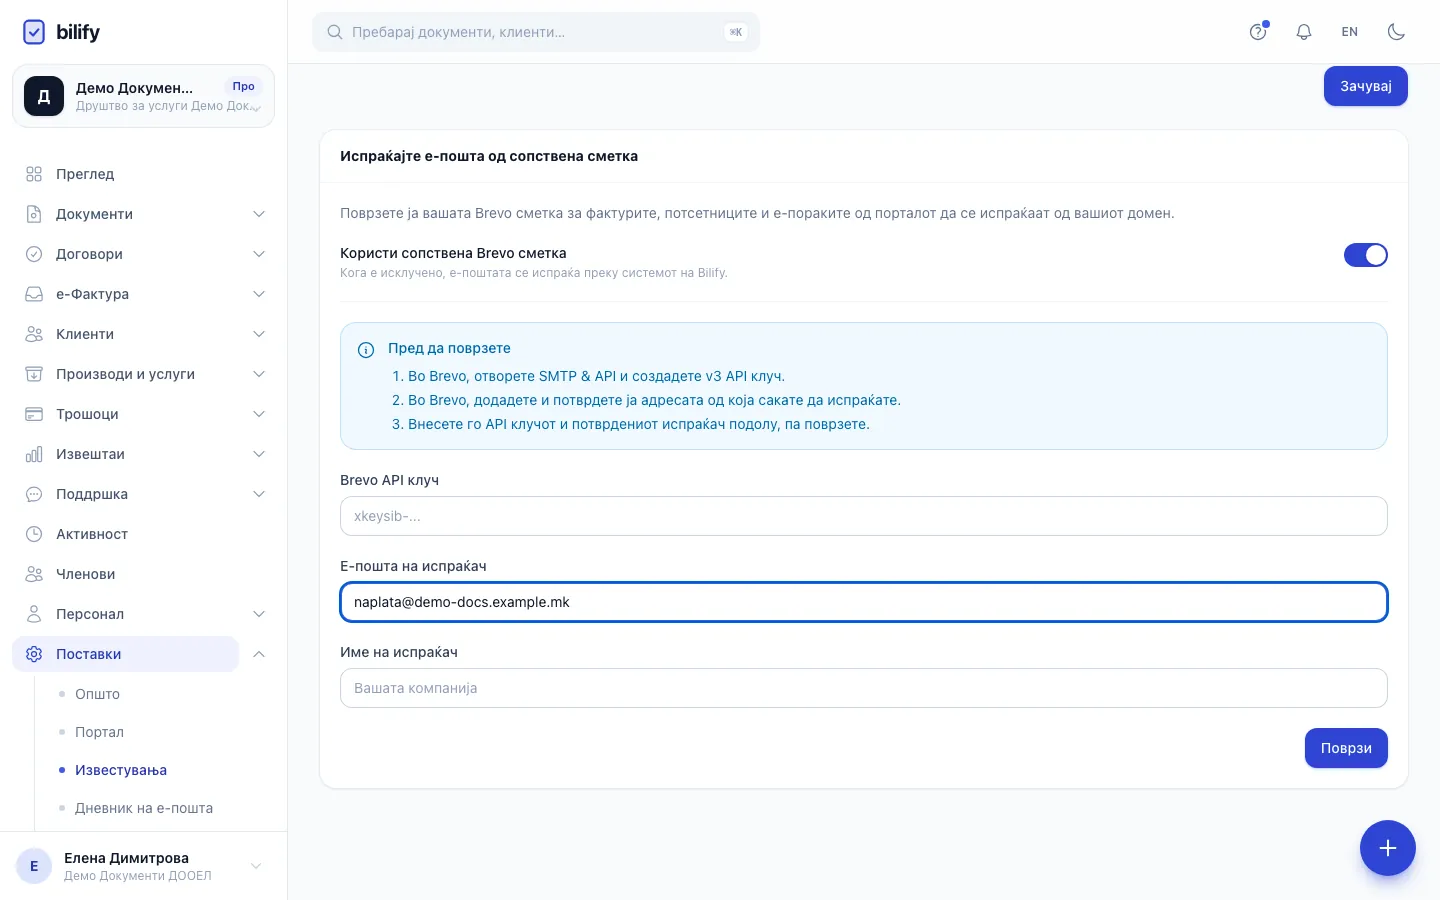Collapse the Поставки submenu chevron
This screenshot has height=900, width=1440.
pos(259,654)
